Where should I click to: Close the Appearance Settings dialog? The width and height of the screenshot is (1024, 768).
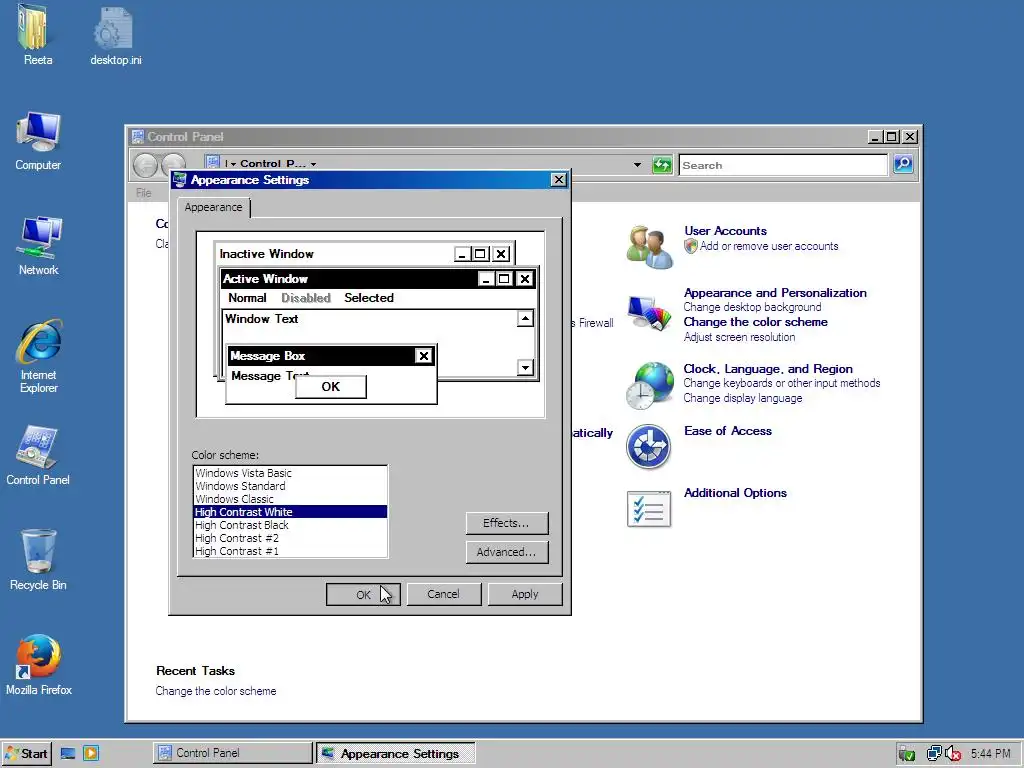pyautogui.click(x=558, y=180)
